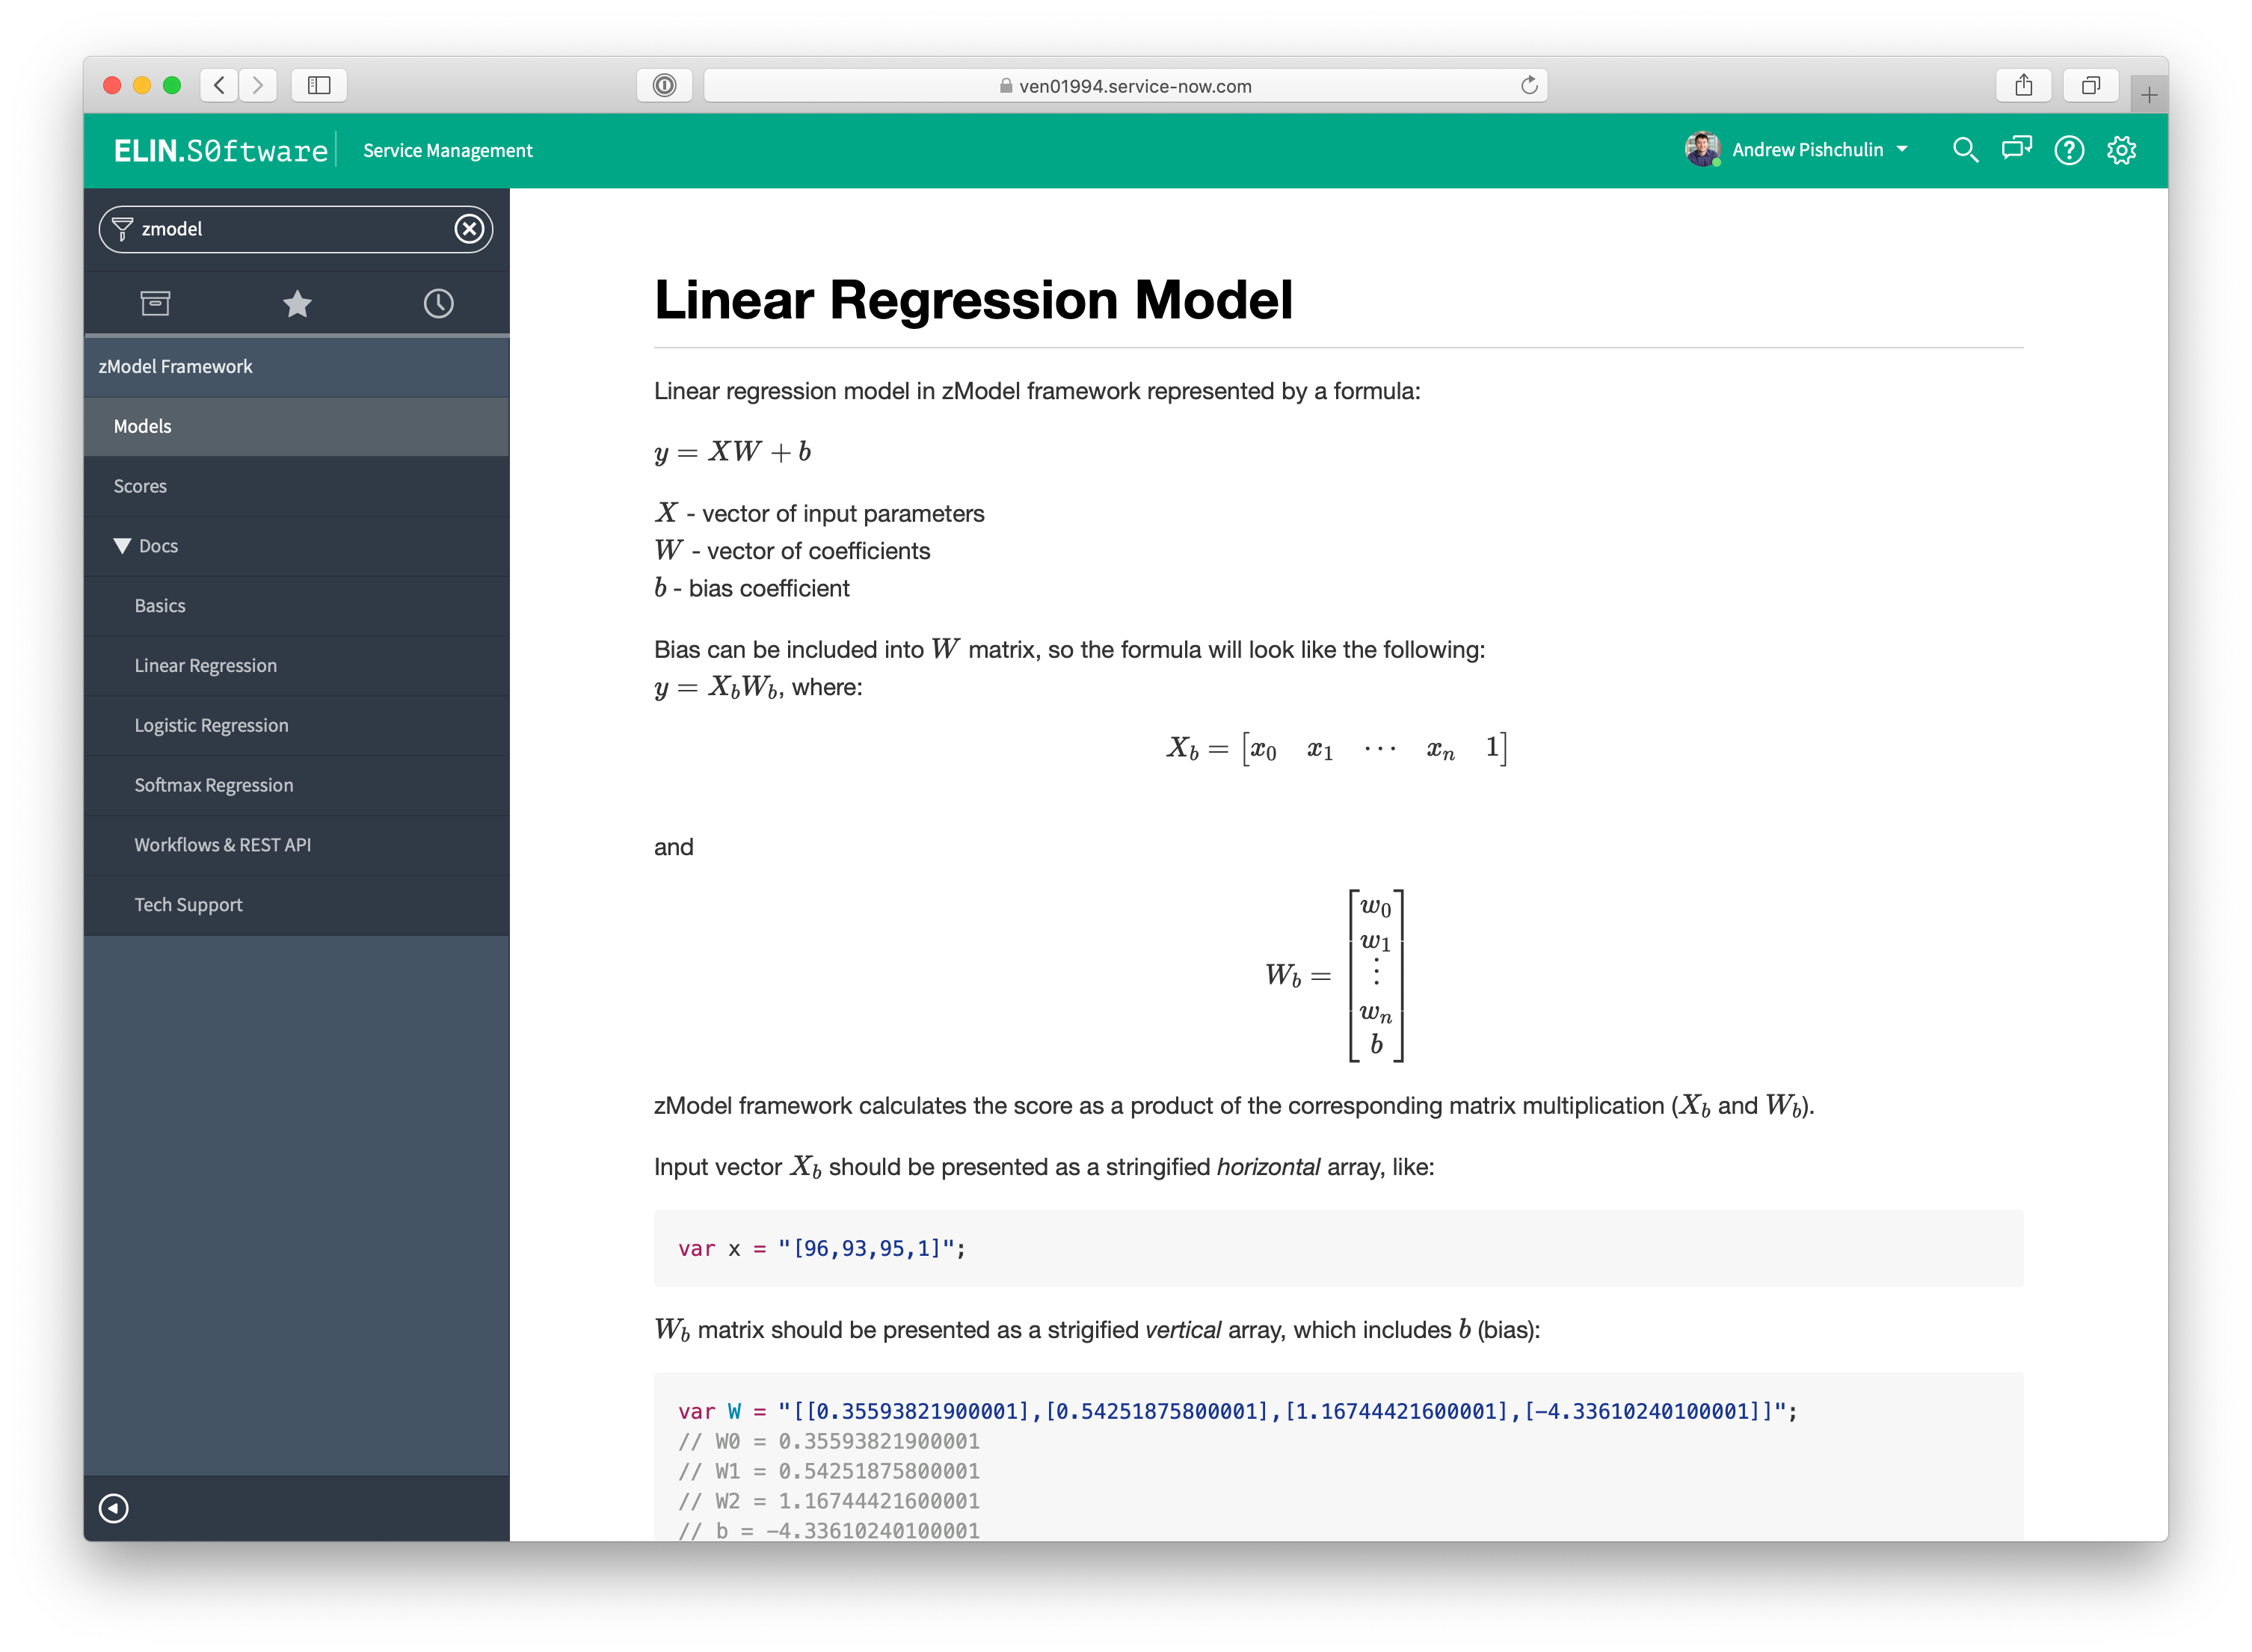Click the help question mark icon
This screenshot has width=2252, height=1652.
pyautogui.click(x=2068, y=150)
